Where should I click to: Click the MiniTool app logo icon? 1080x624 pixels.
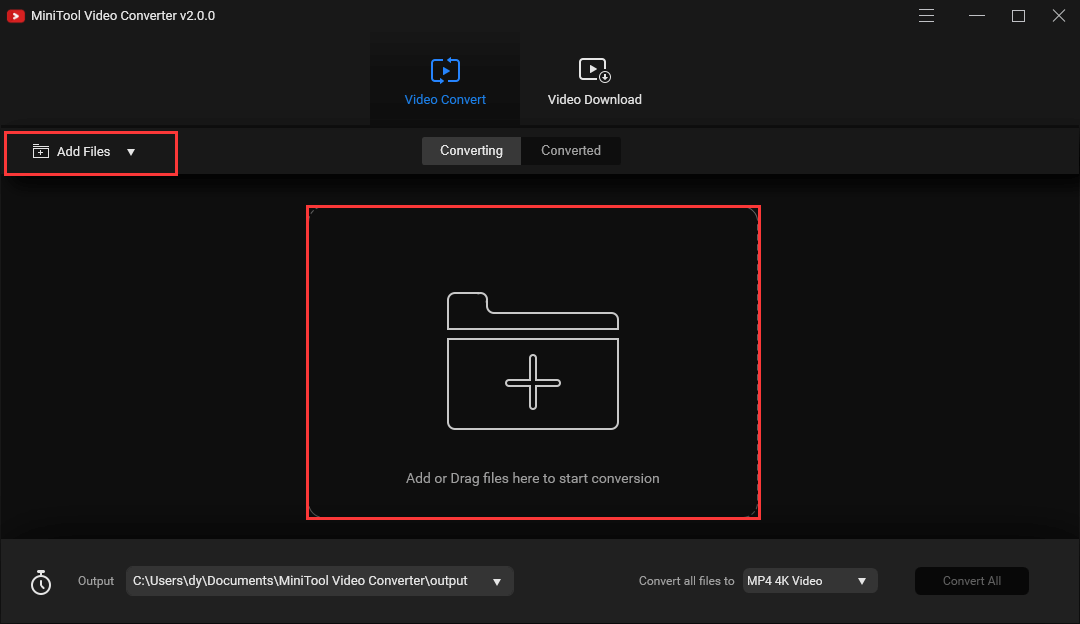(x=16, y=16)
